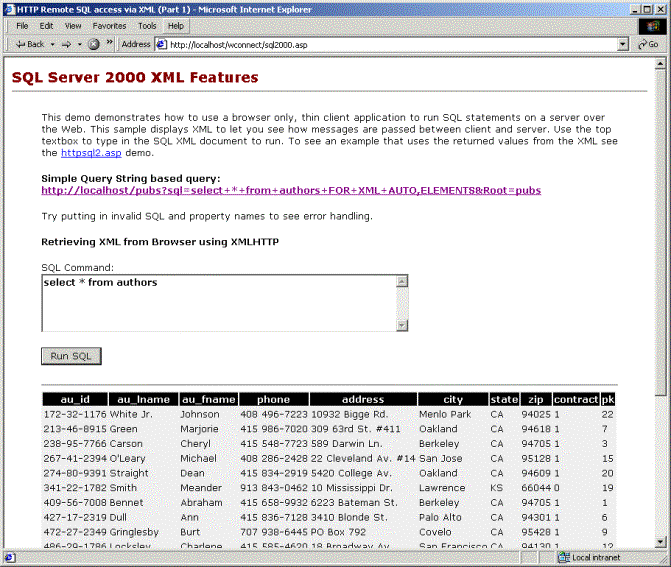The height and width of the screenshot is (567, 671).
Task: Click the Marjorie first name cell
Action: click(199, 429)
